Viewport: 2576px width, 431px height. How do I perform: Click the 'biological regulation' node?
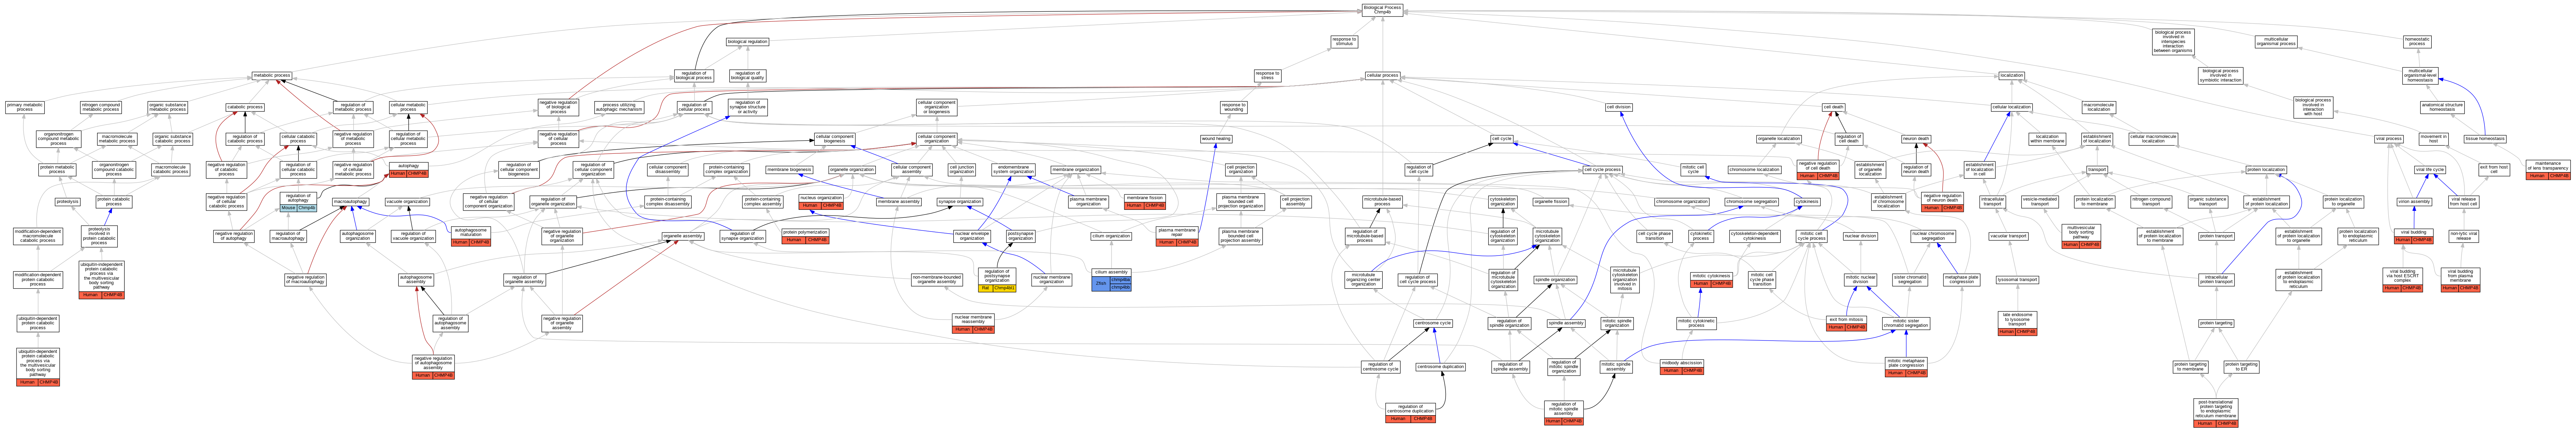pos(747,42)
